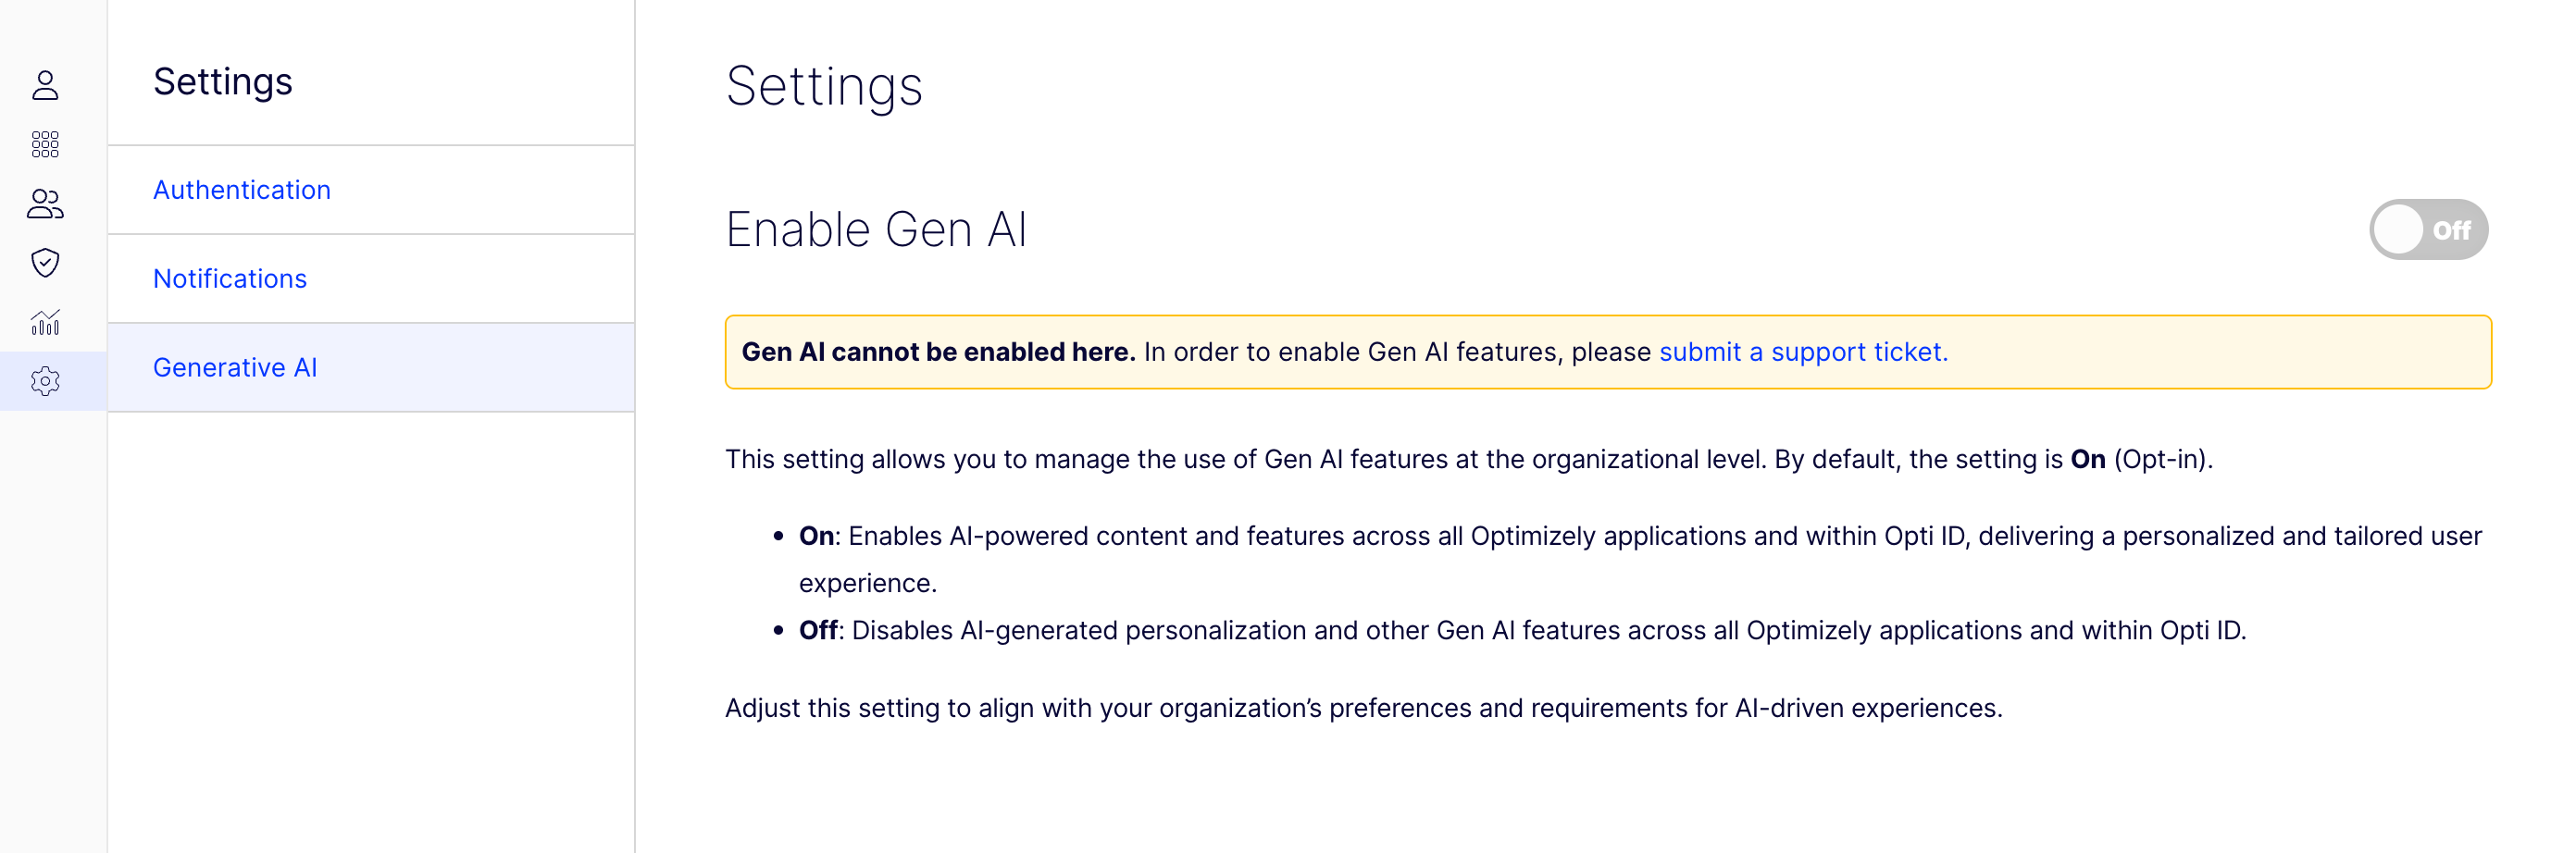Image resolution: width=2576 pixels, height=853 pixels.
Task: Open the user profile icon in sidebar
Action: 45,85
